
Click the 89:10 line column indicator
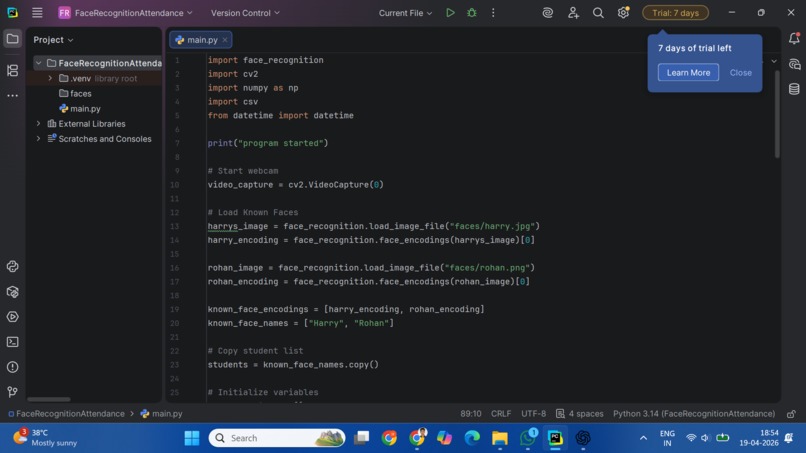[x=471, y=414]
